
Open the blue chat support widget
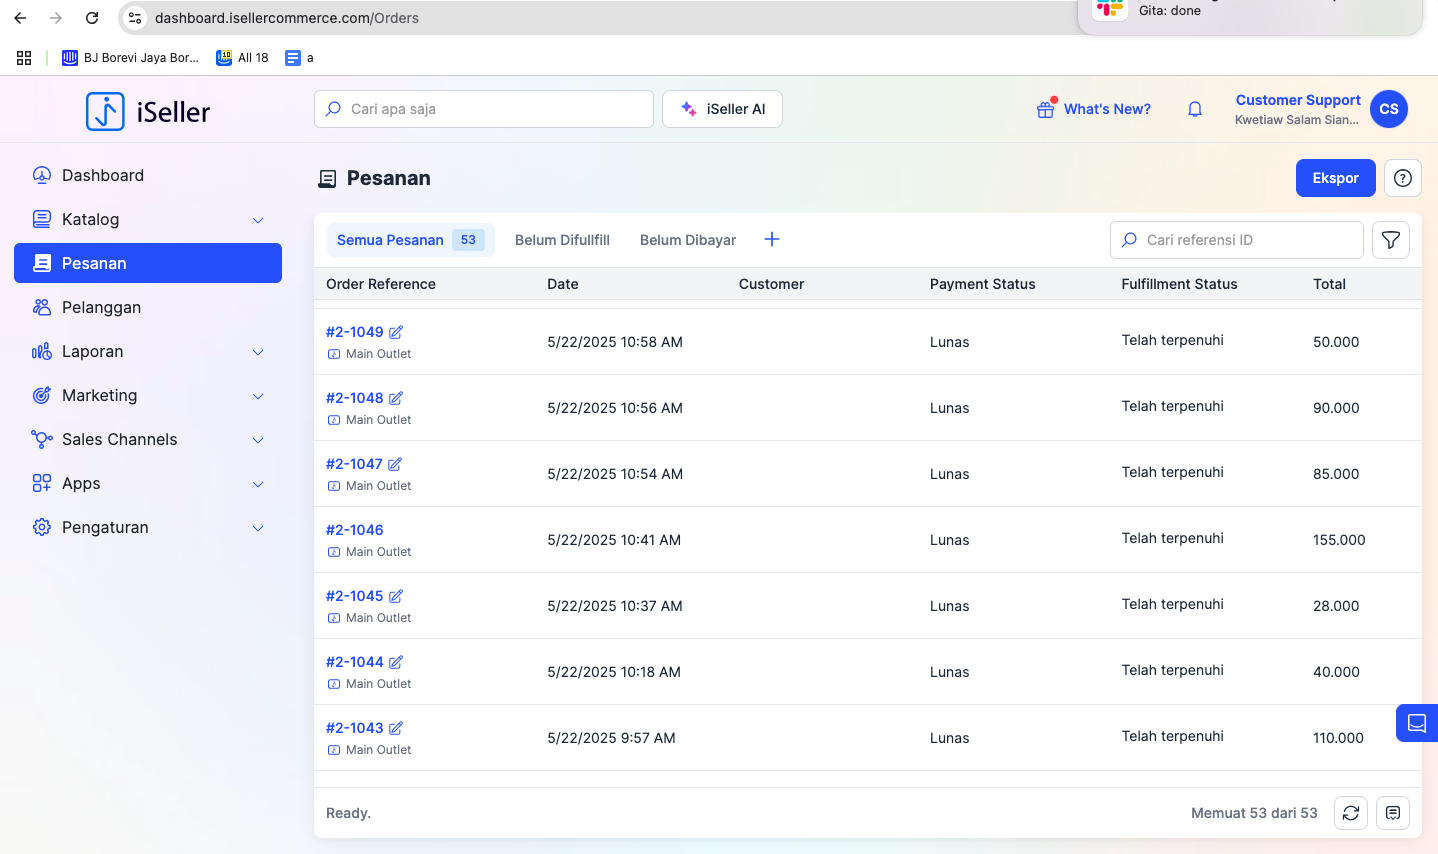1416,723
